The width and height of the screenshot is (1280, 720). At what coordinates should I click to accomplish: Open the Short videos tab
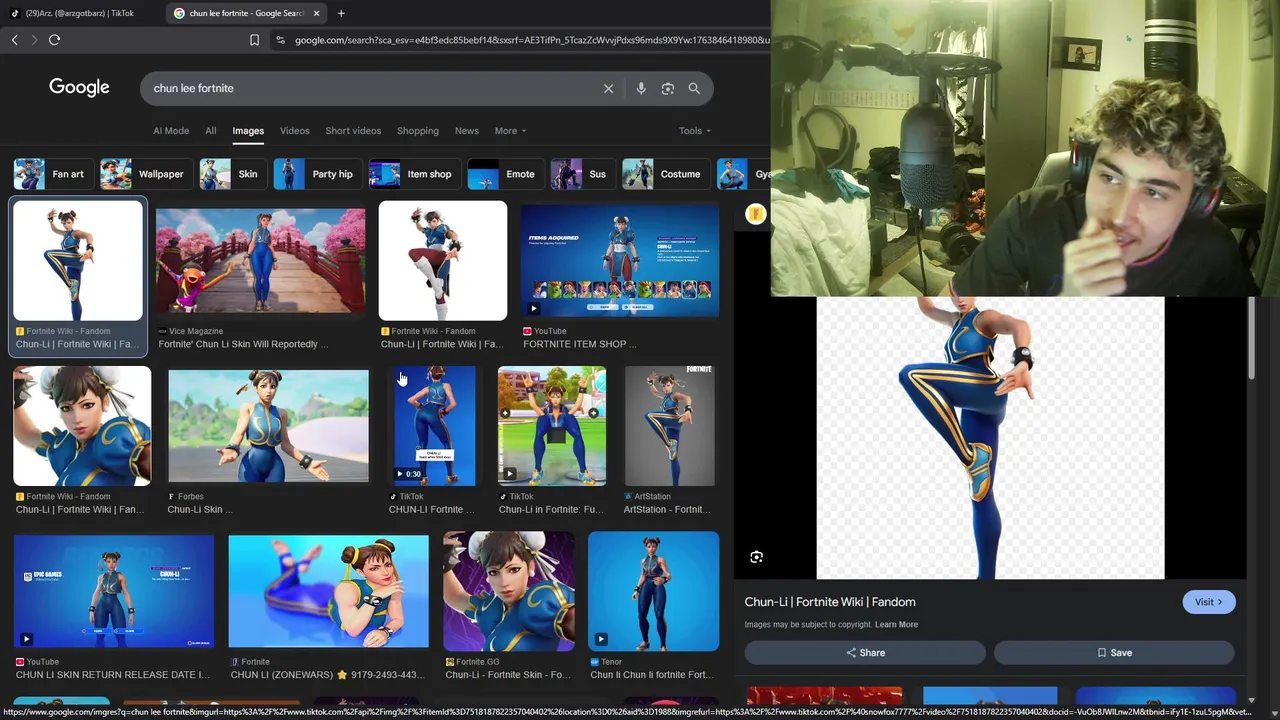coord(353,131)
